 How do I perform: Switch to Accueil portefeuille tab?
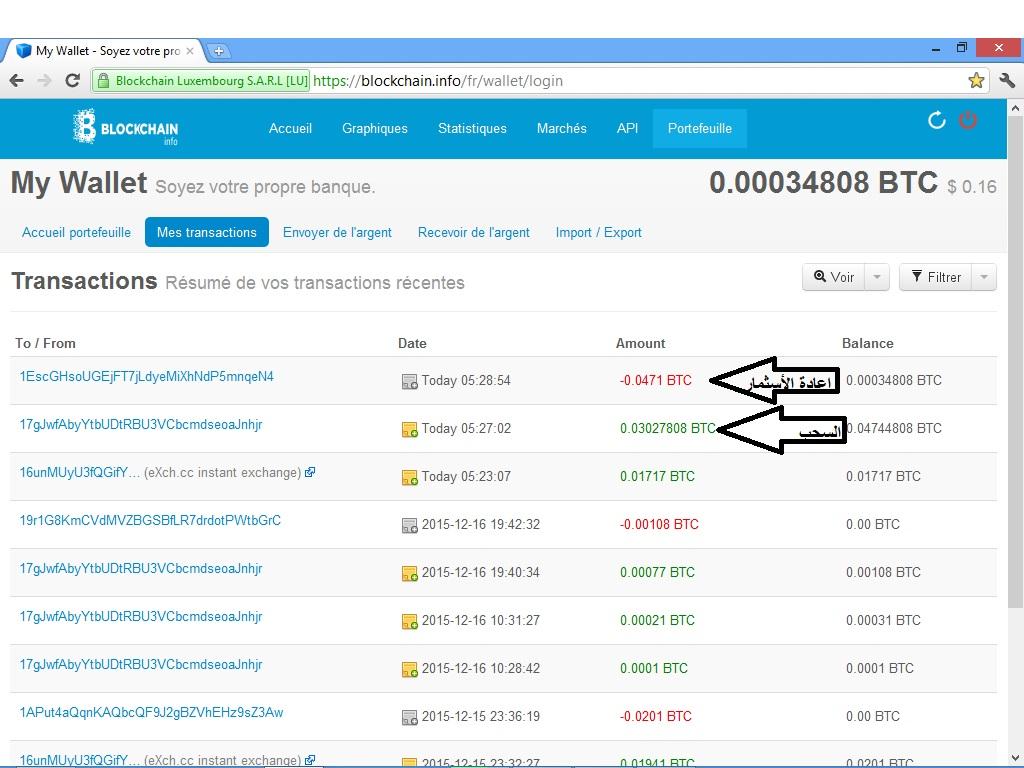76,232
